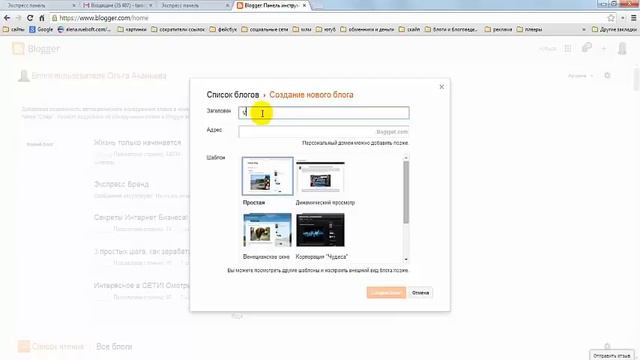Viewport: 640px width, 360px height.
Task: Open the alena.ruelsoft.com bookmark
Action: pos(84,29)
